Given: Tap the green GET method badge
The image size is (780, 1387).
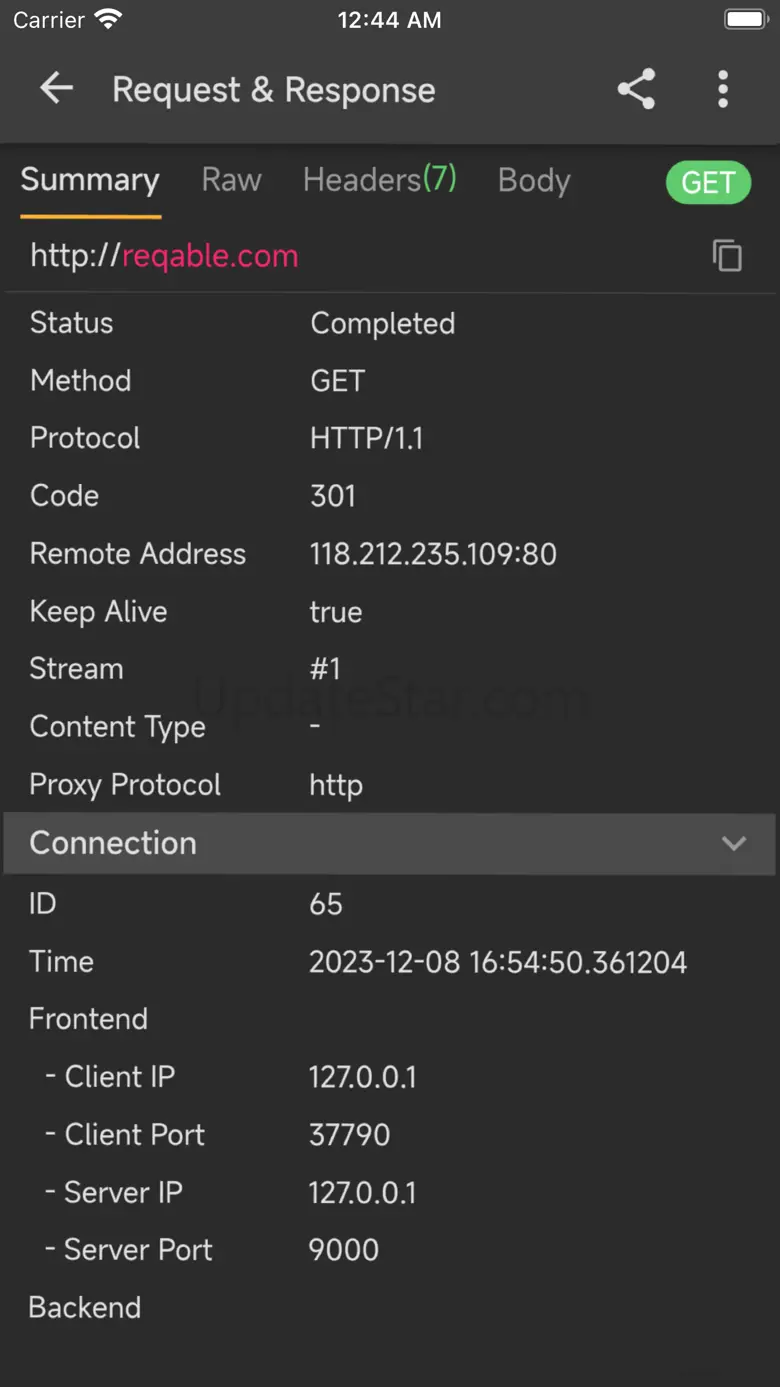Looking at the screenshot, I should point(708,182).
